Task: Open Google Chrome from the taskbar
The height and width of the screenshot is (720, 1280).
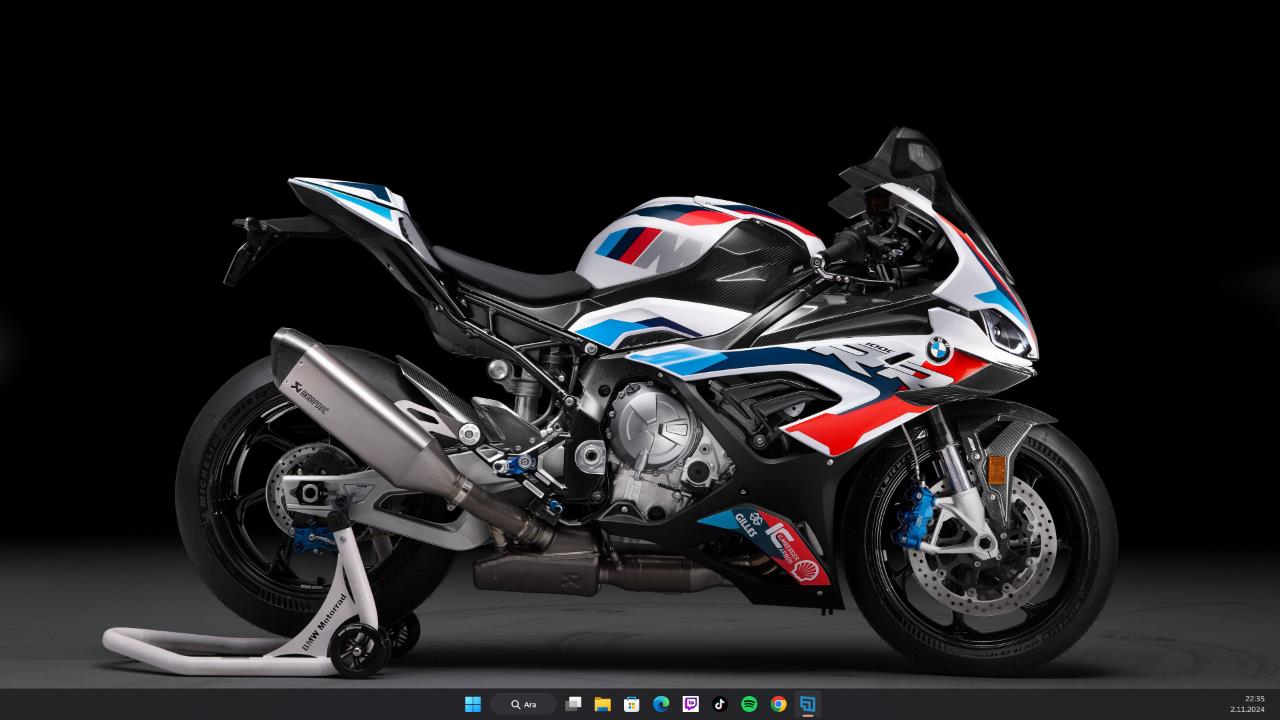Action: pos(778,704)
